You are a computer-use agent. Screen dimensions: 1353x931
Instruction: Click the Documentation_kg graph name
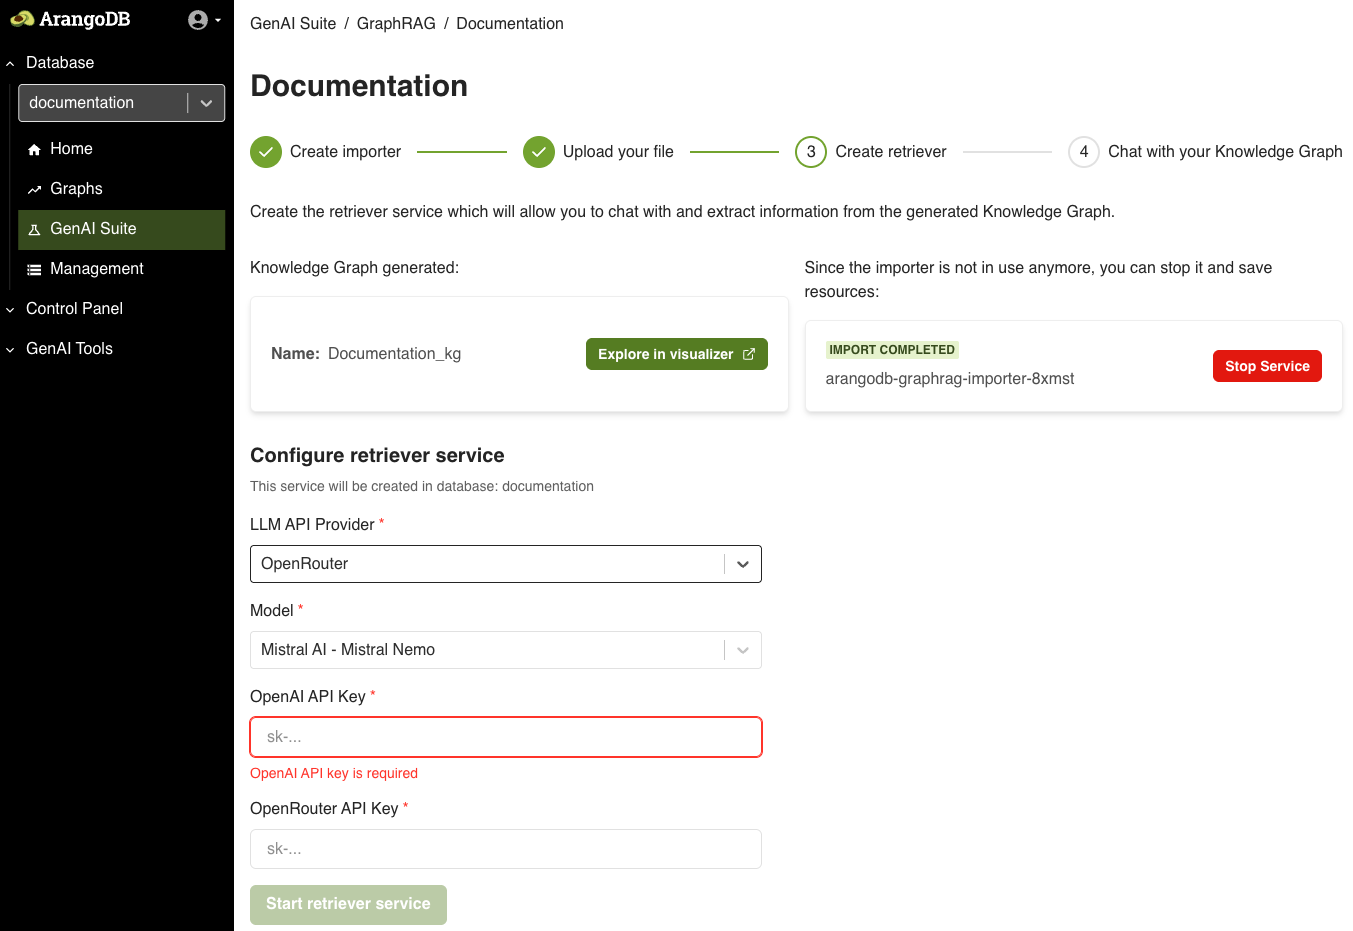394,354
